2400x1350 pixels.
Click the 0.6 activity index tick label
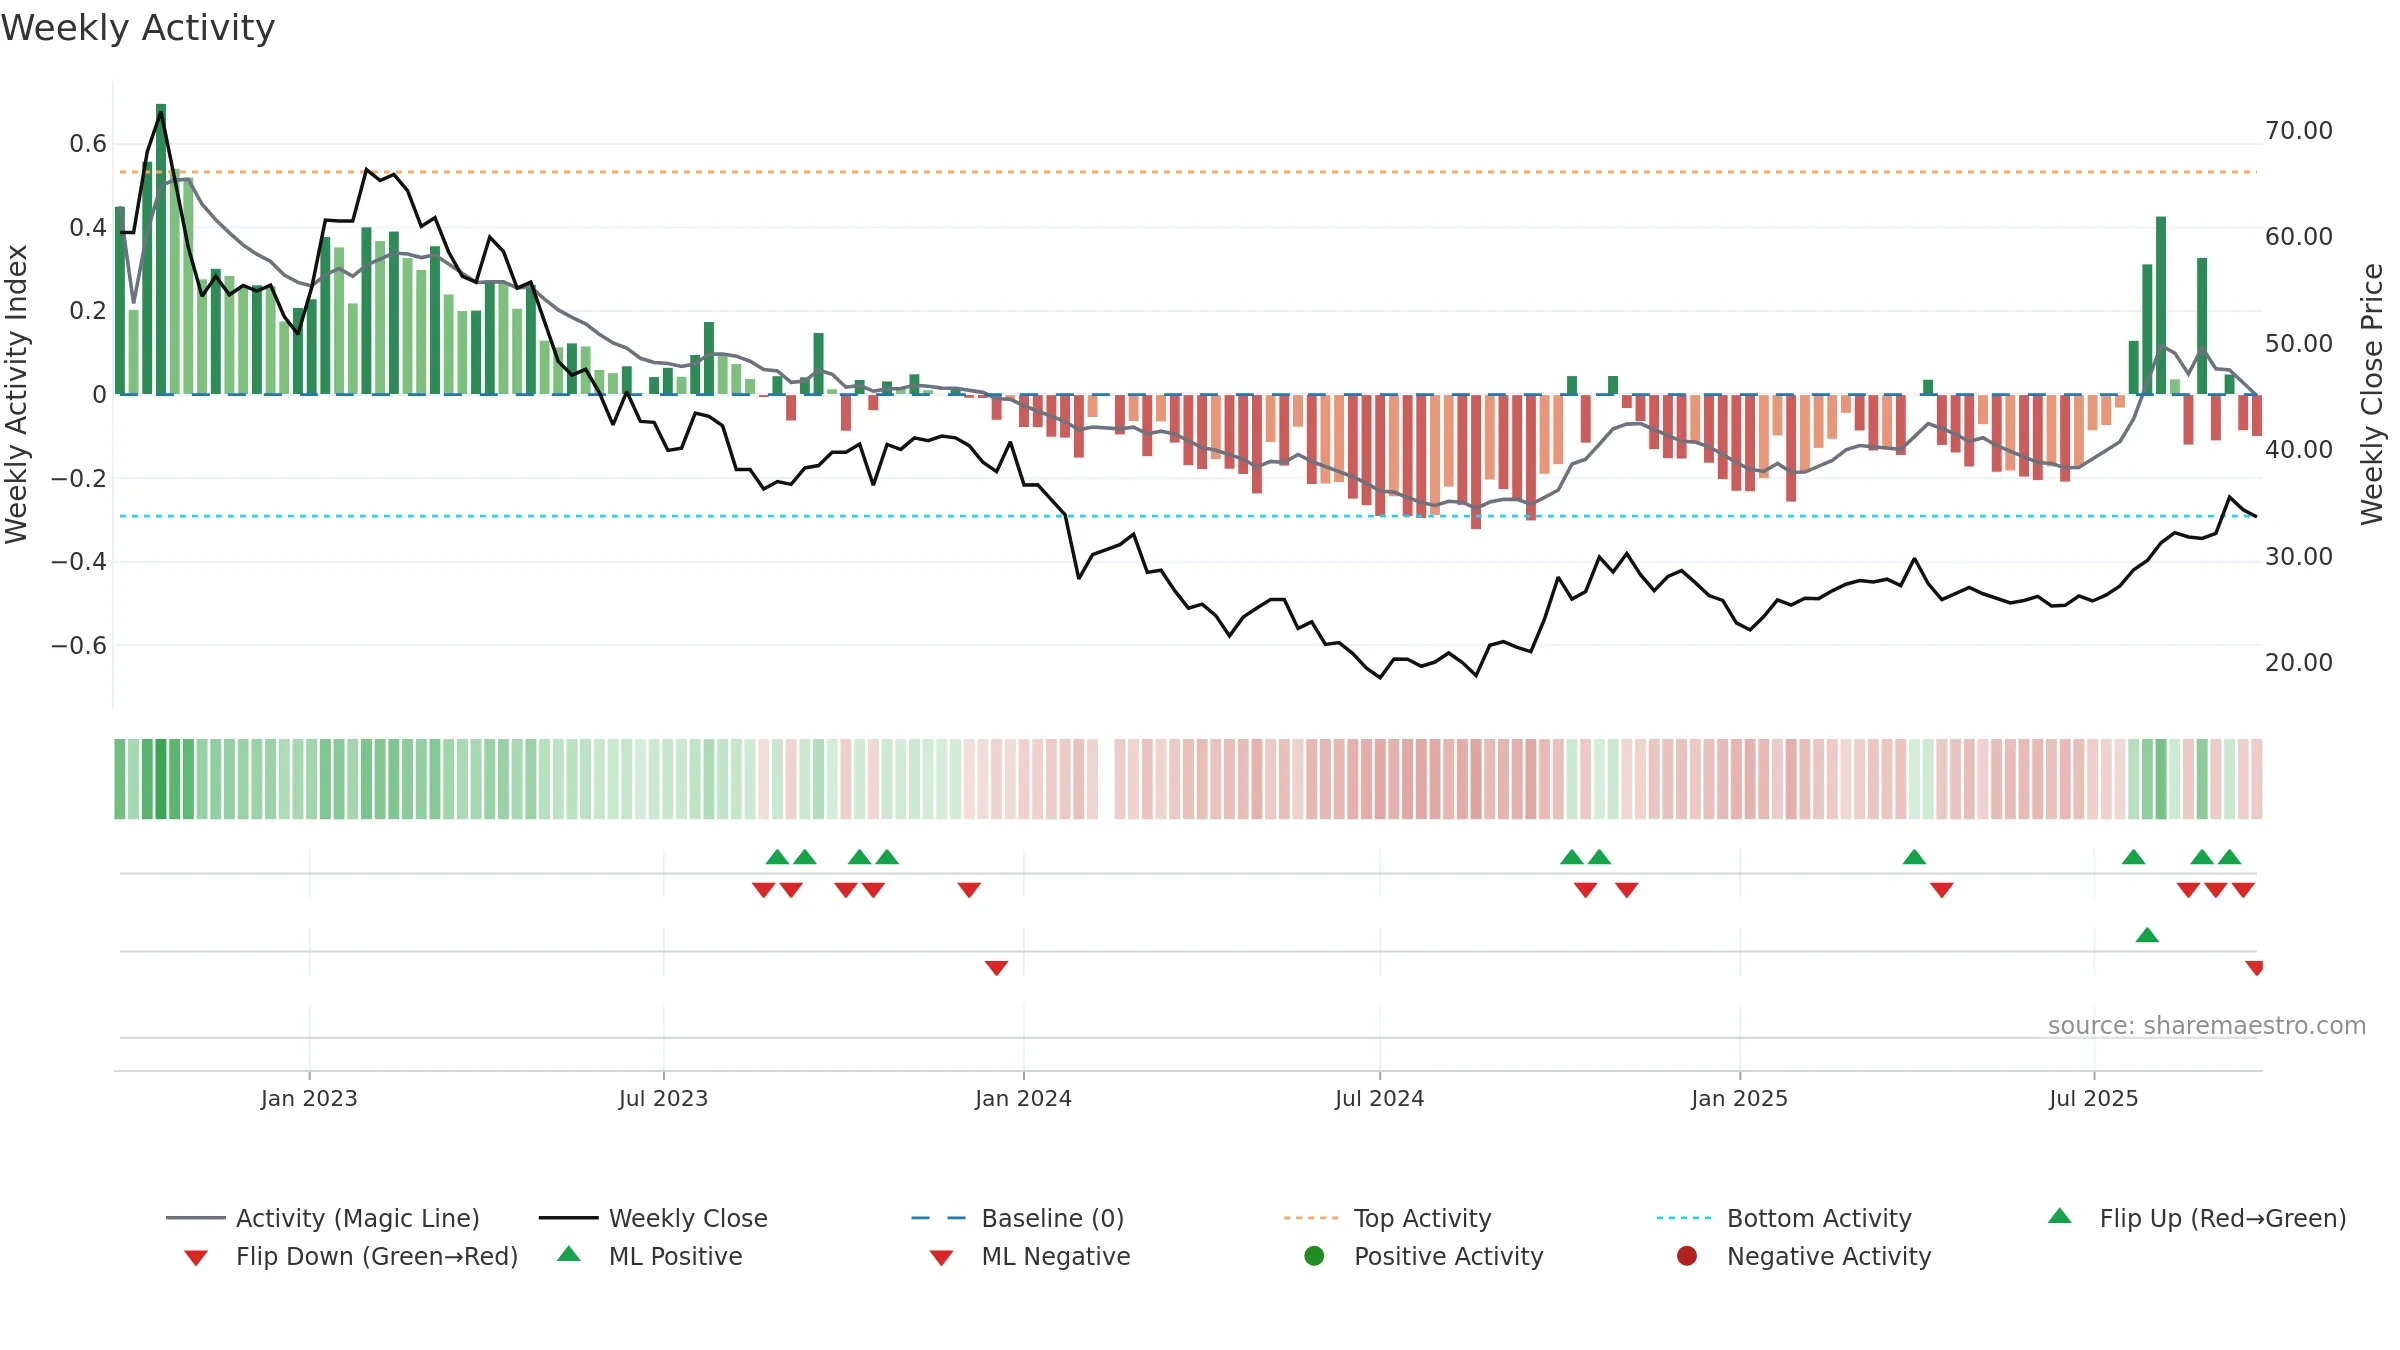coord(88,144)
